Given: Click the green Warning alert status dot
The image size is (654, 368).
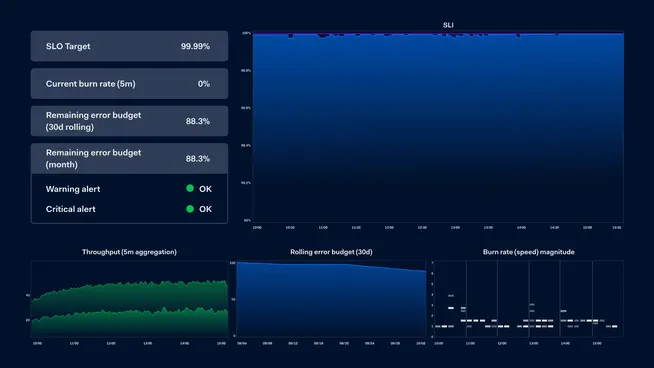Looking at the screenshot, I should click(190, 189).
